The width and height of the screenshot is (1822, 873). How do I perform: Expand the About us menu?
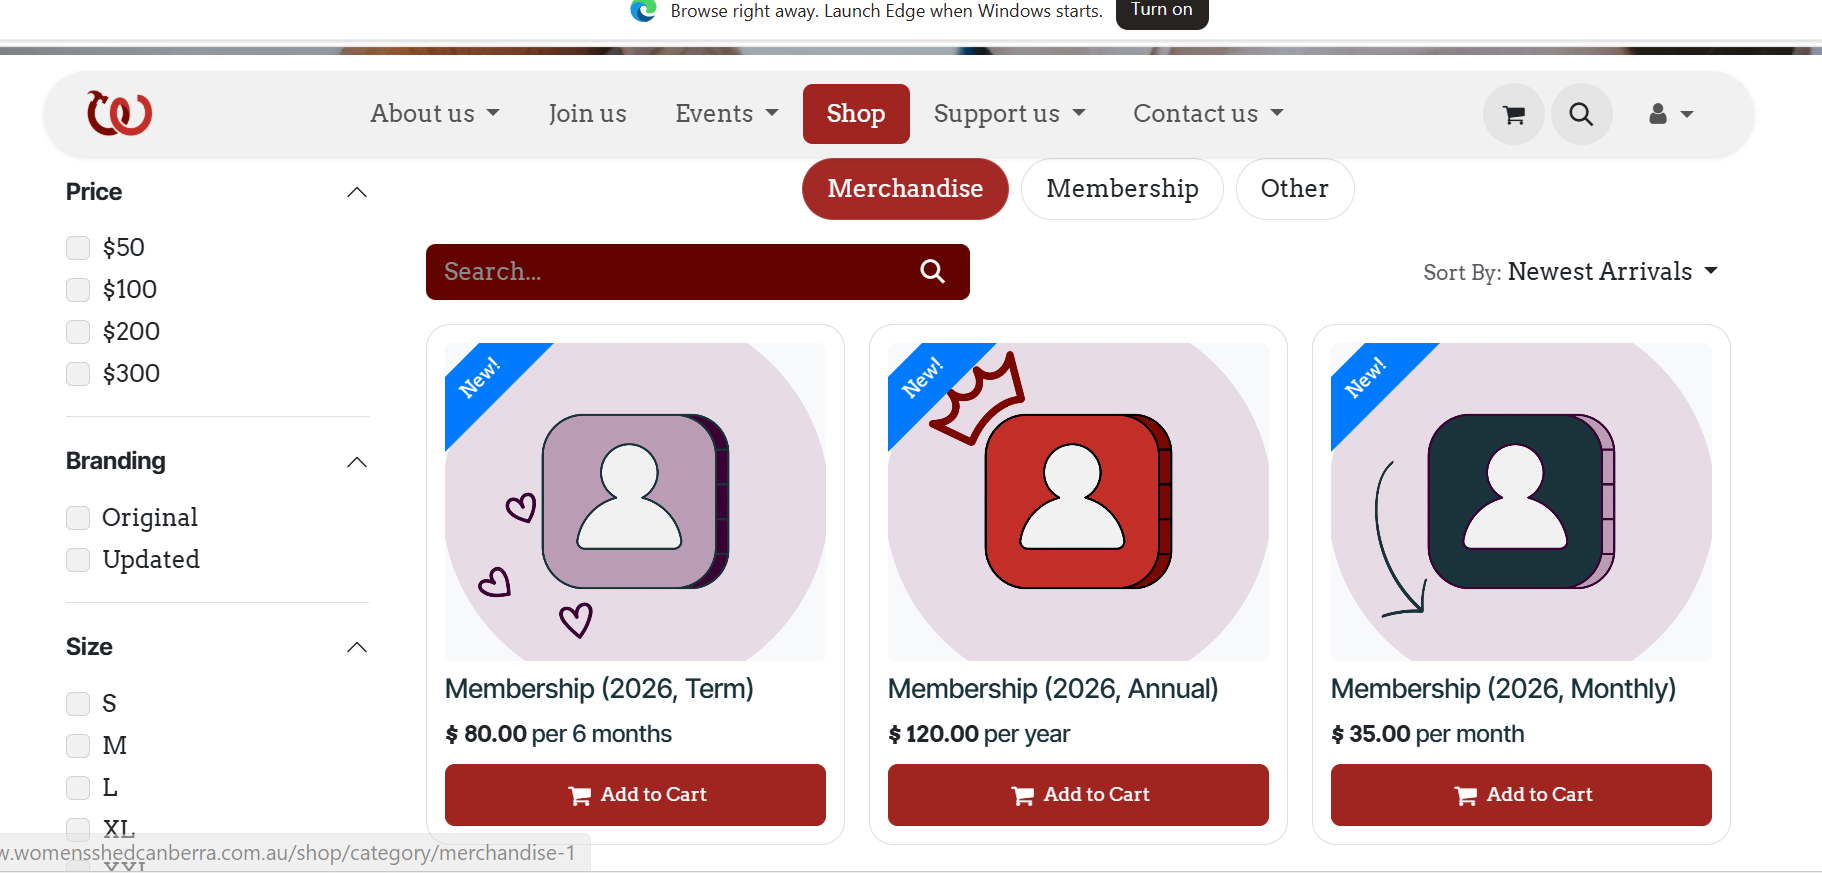tap(434, 114)
